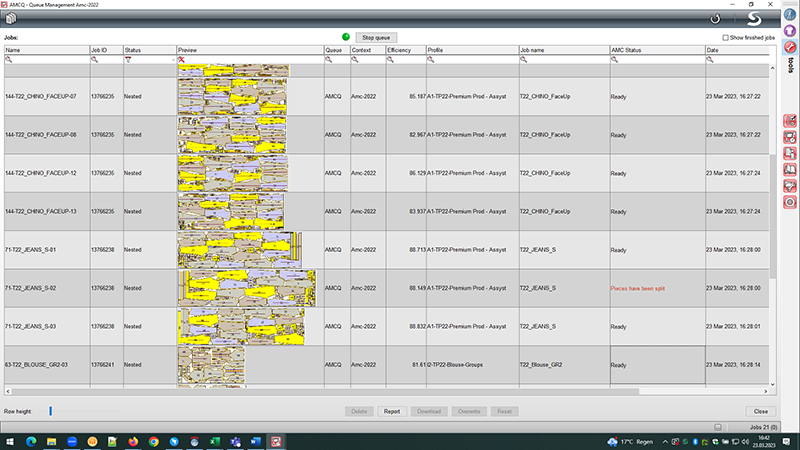
Task: Click the Close button at bottom right
Action: click(x=760, y=411)
